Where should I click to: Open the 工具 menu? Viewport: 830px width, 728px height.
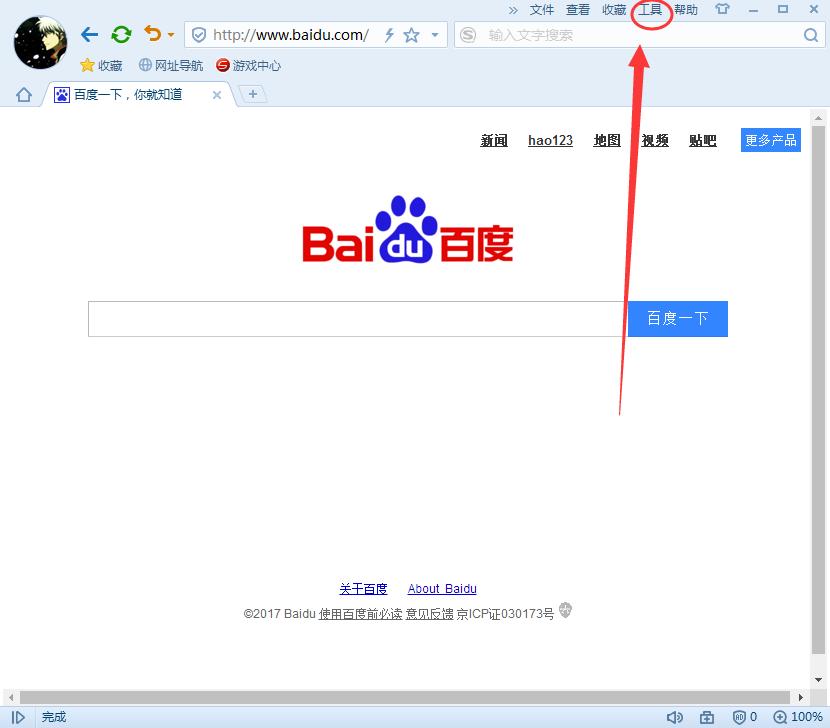click(x=650, y=10)
